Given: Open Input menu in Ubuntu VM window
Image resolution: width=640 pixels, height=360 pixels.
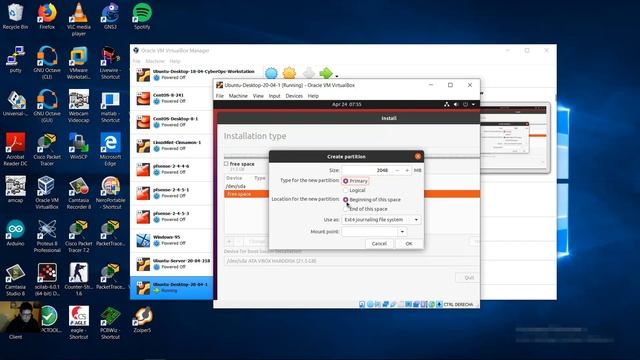Looking at the screenshot, I should tap(274, 96).
